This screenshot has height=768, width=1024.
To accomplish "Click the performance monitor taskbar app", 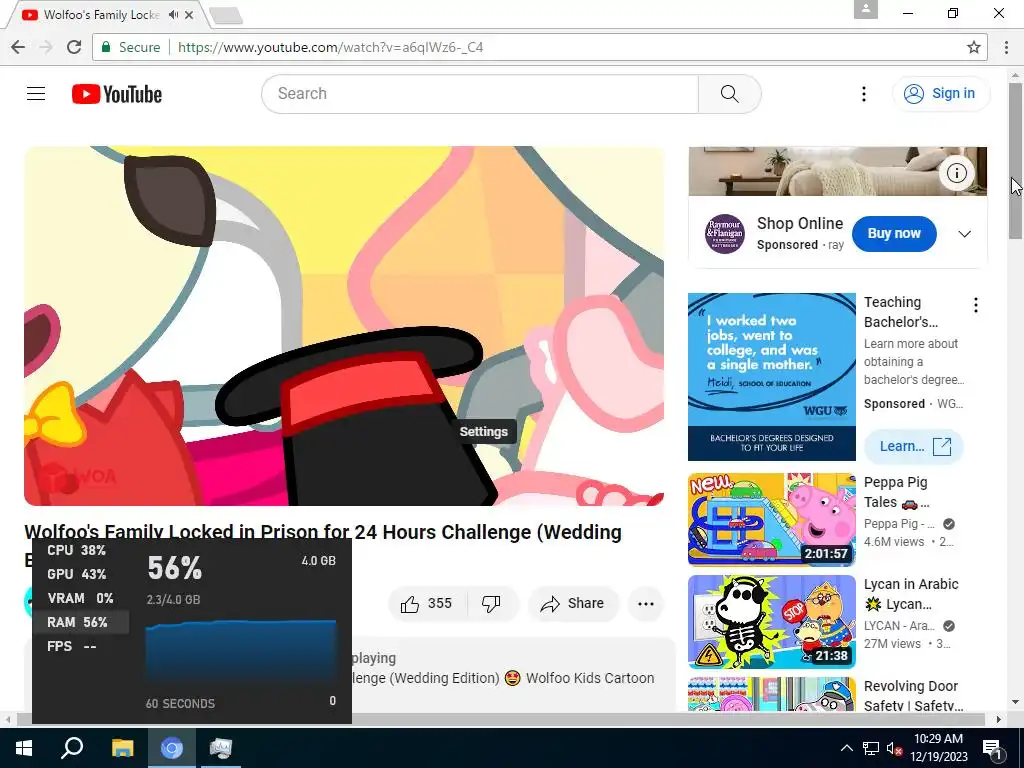I will (x=221, y=748).
